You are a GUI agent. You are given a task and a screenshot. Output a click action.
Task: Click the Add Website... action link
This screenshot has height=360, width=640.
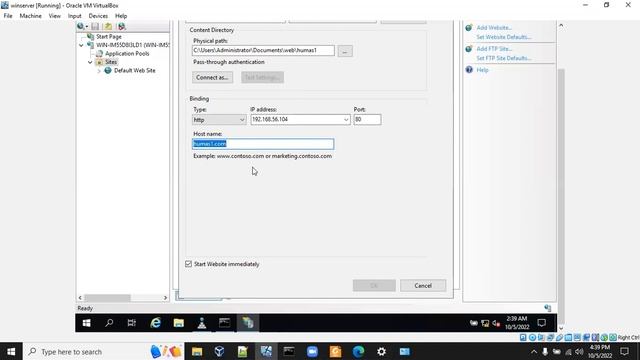494,28
